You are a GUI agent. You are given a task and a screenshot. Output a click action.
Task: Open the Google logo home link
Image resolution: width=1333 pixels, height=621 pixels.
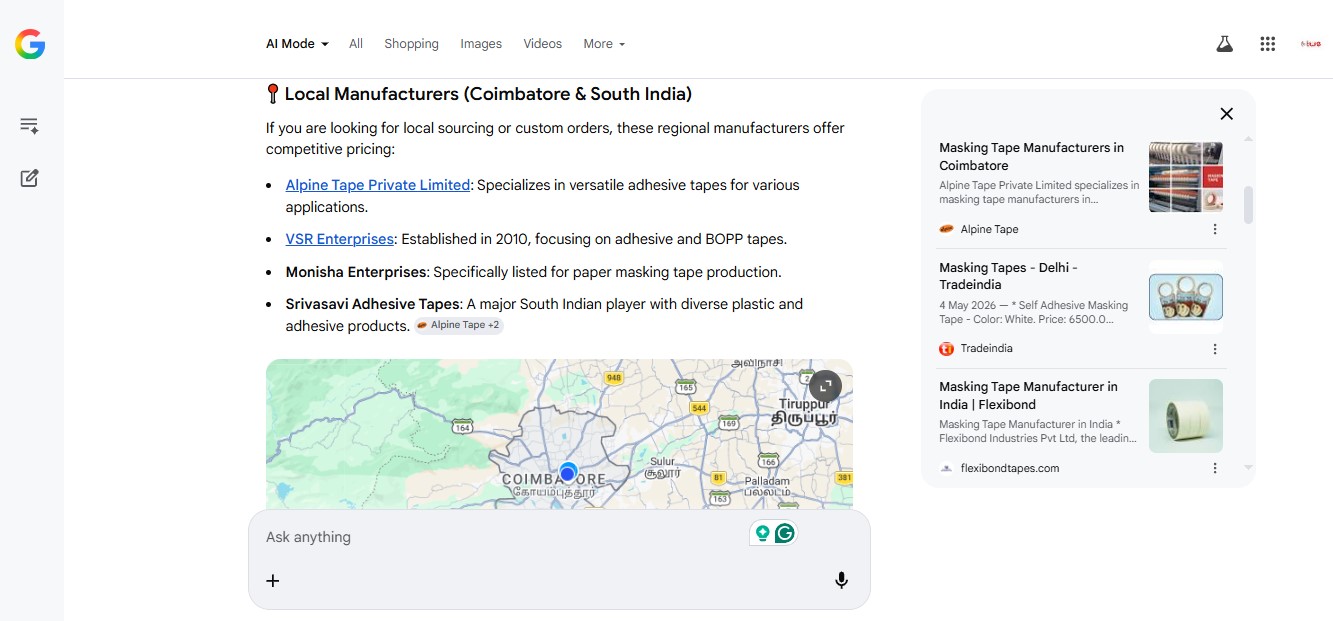coord(30,44)
